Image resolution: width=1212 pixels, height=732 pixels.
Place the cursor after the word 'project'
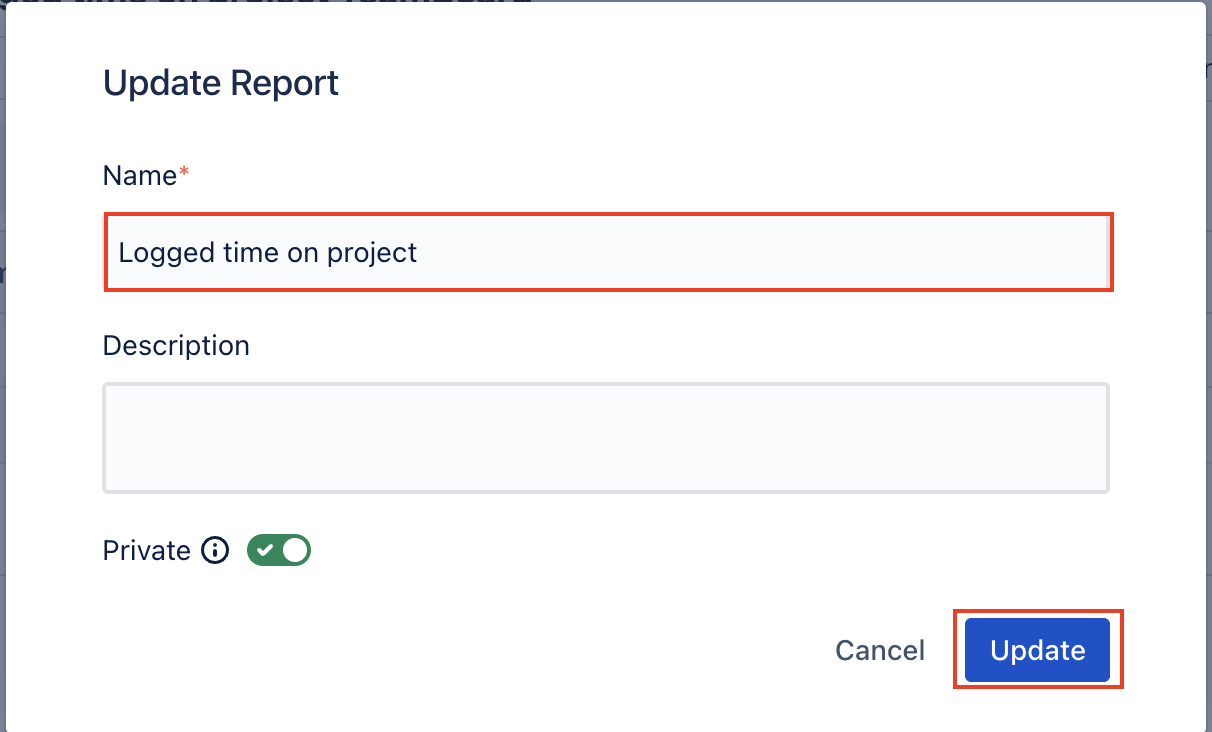coord(420,252)
